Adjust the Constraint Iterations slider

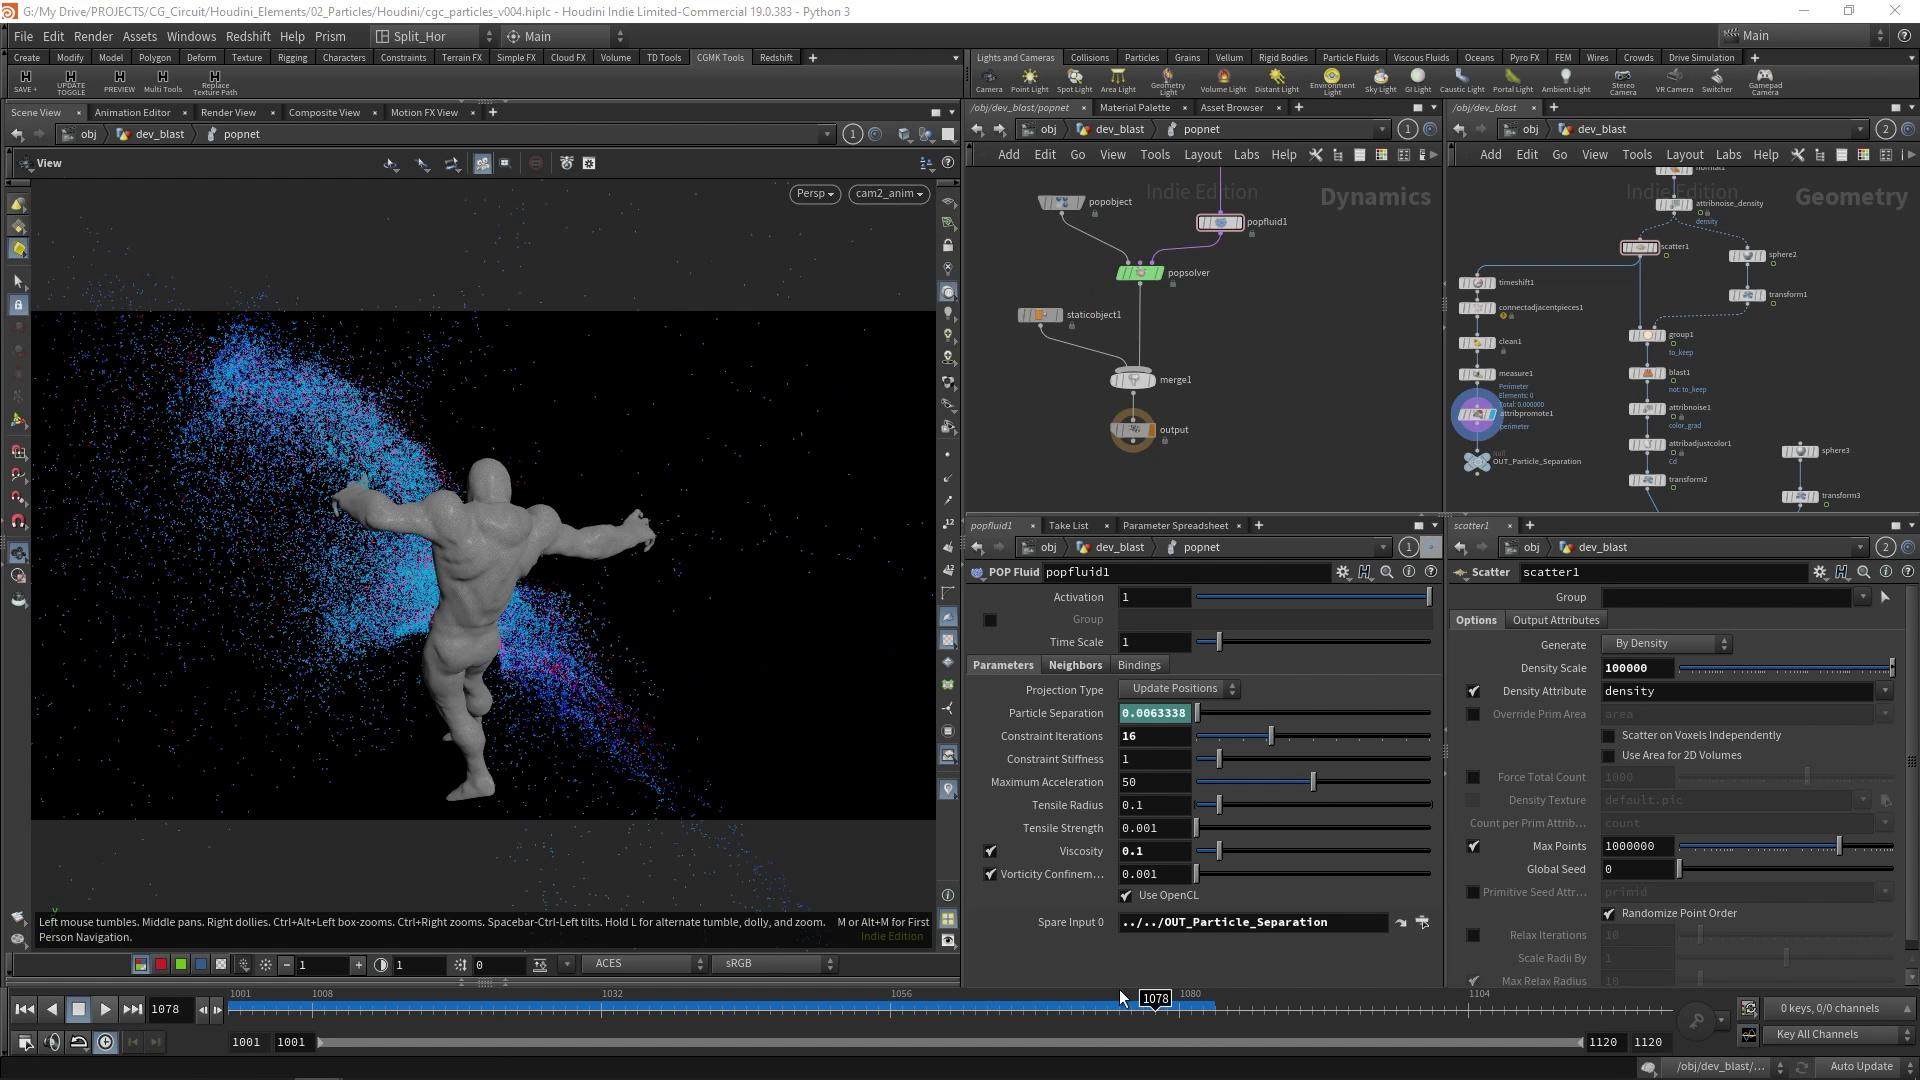(1313, 737)
